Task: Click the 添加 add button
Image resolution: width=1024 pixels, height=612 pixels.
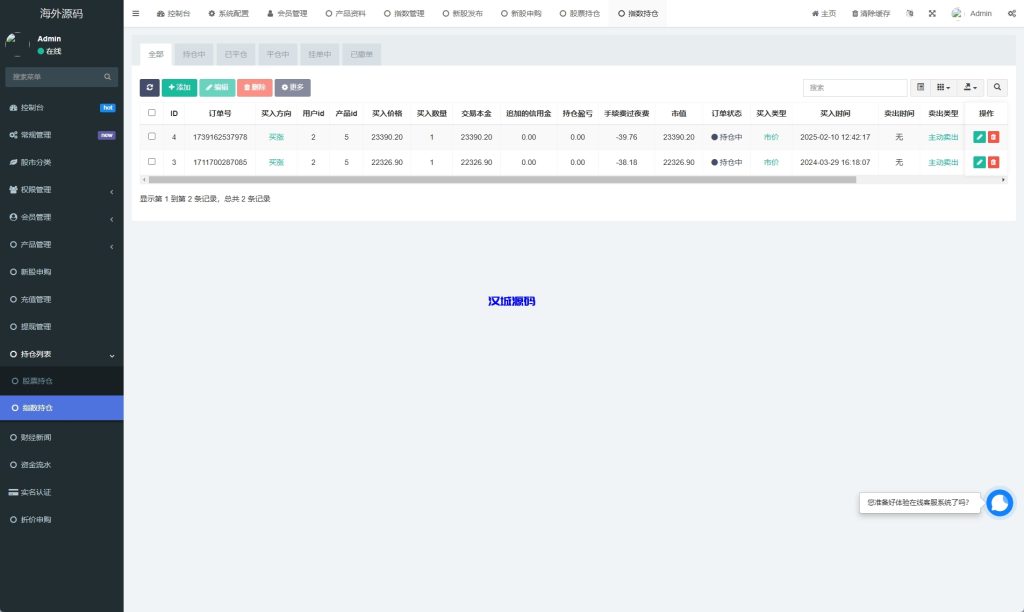Action: [x=180, y=87]
